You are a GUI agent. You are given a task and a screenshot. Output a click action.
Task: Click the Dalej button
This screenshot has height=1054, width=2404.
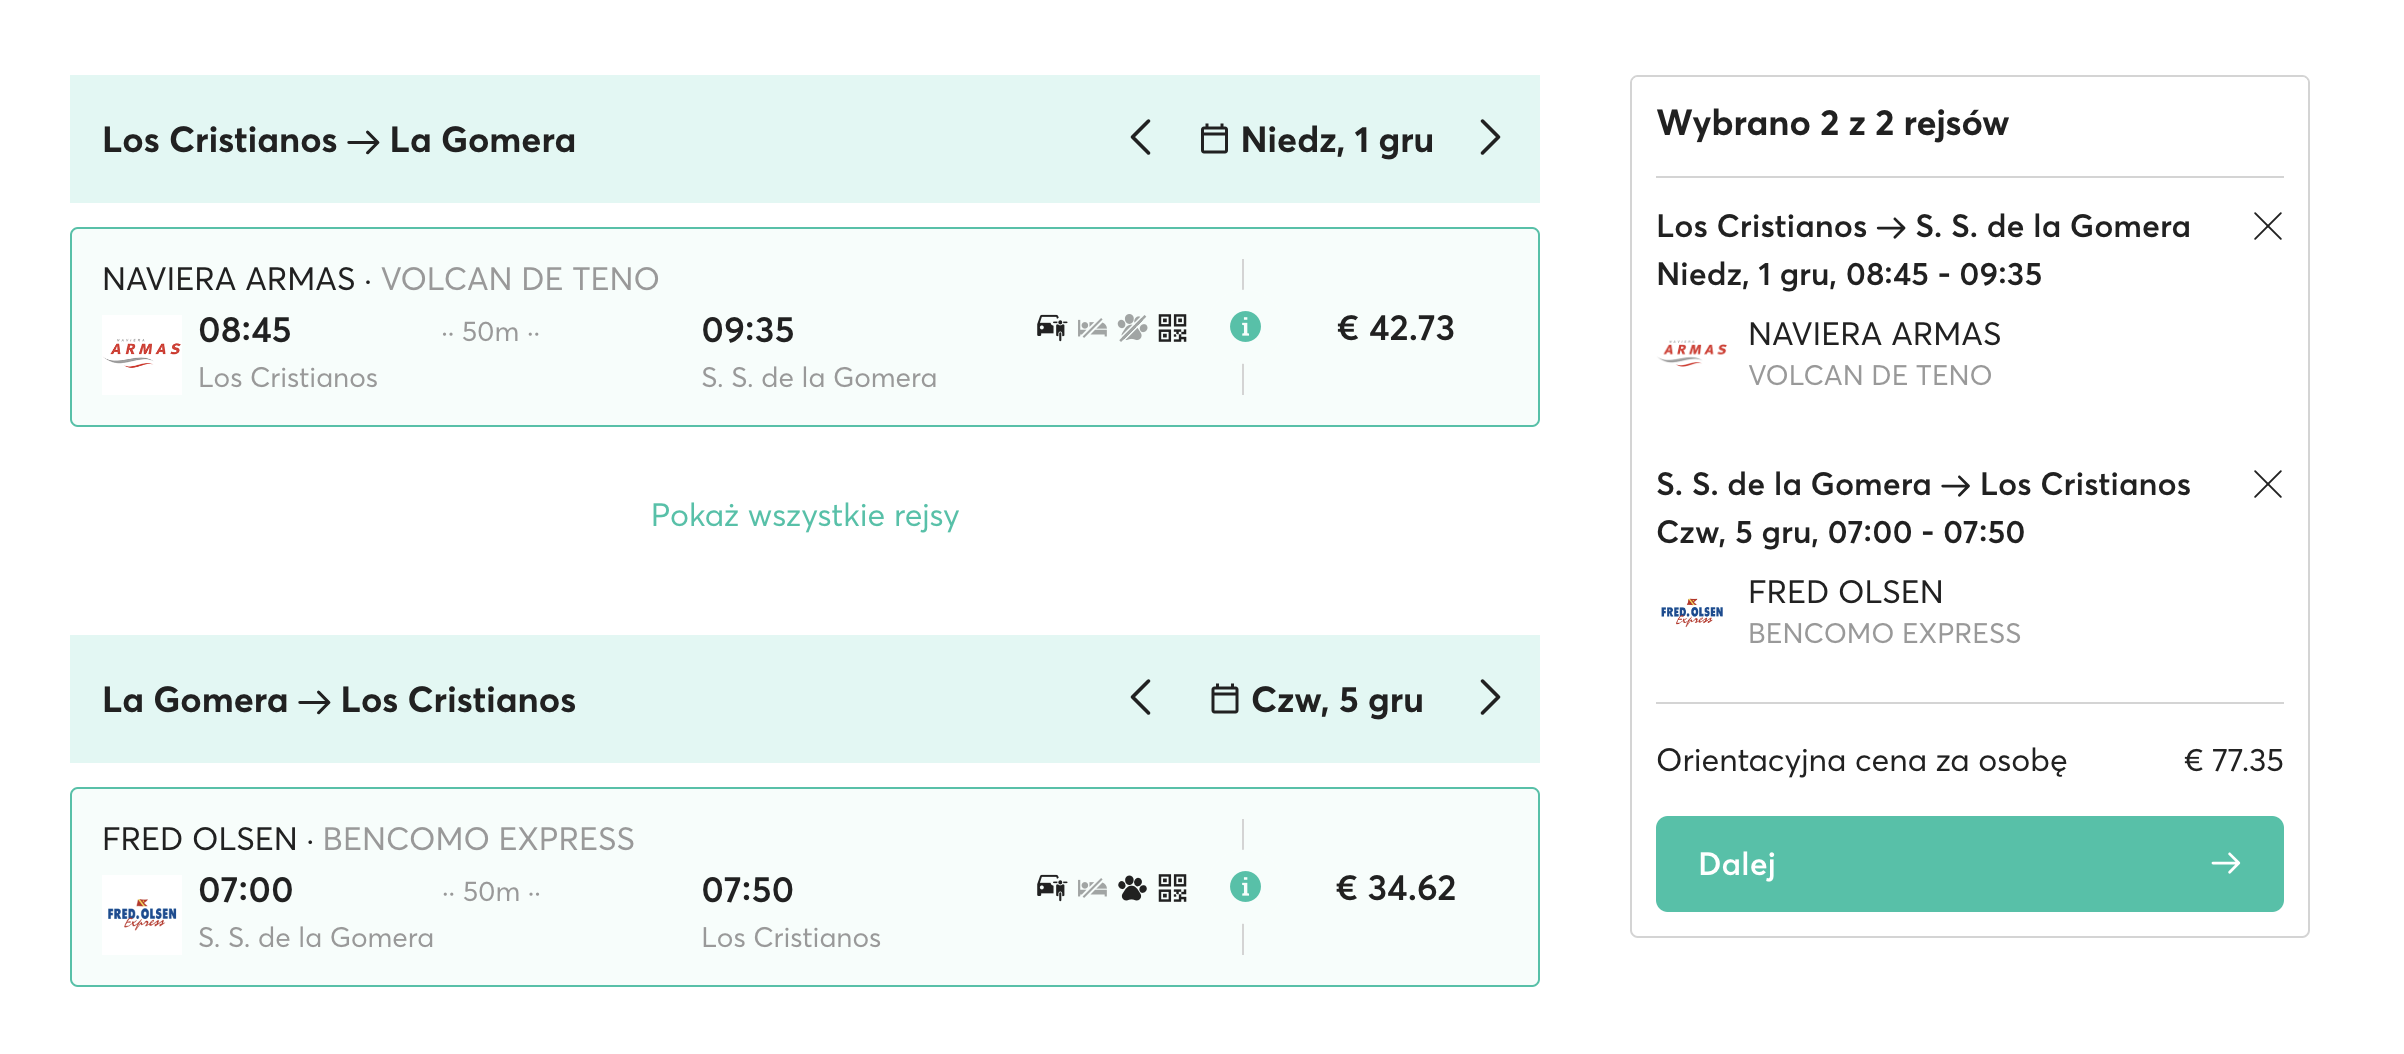[1969, 864]
